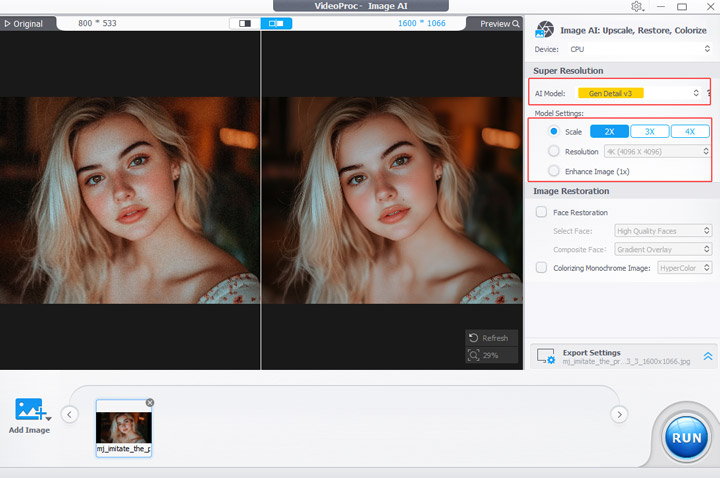Click the output file name in Export Settings
The height and width of the screenshot is (478, 720).
[626, 362]
